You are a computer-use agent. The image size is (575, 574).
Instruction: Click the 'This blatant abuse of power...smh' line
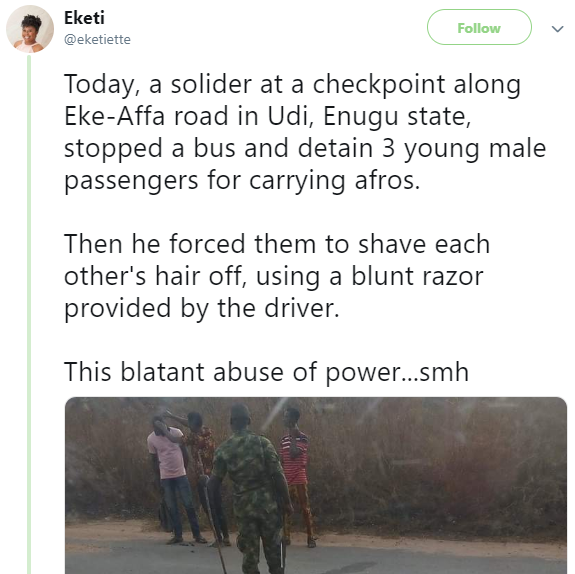266,372
